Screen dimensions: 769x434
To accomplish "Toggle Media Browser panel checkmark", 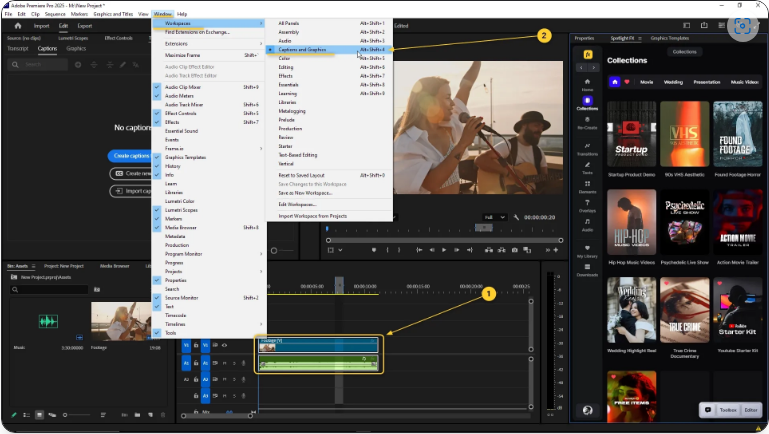I will coord(157,228).
